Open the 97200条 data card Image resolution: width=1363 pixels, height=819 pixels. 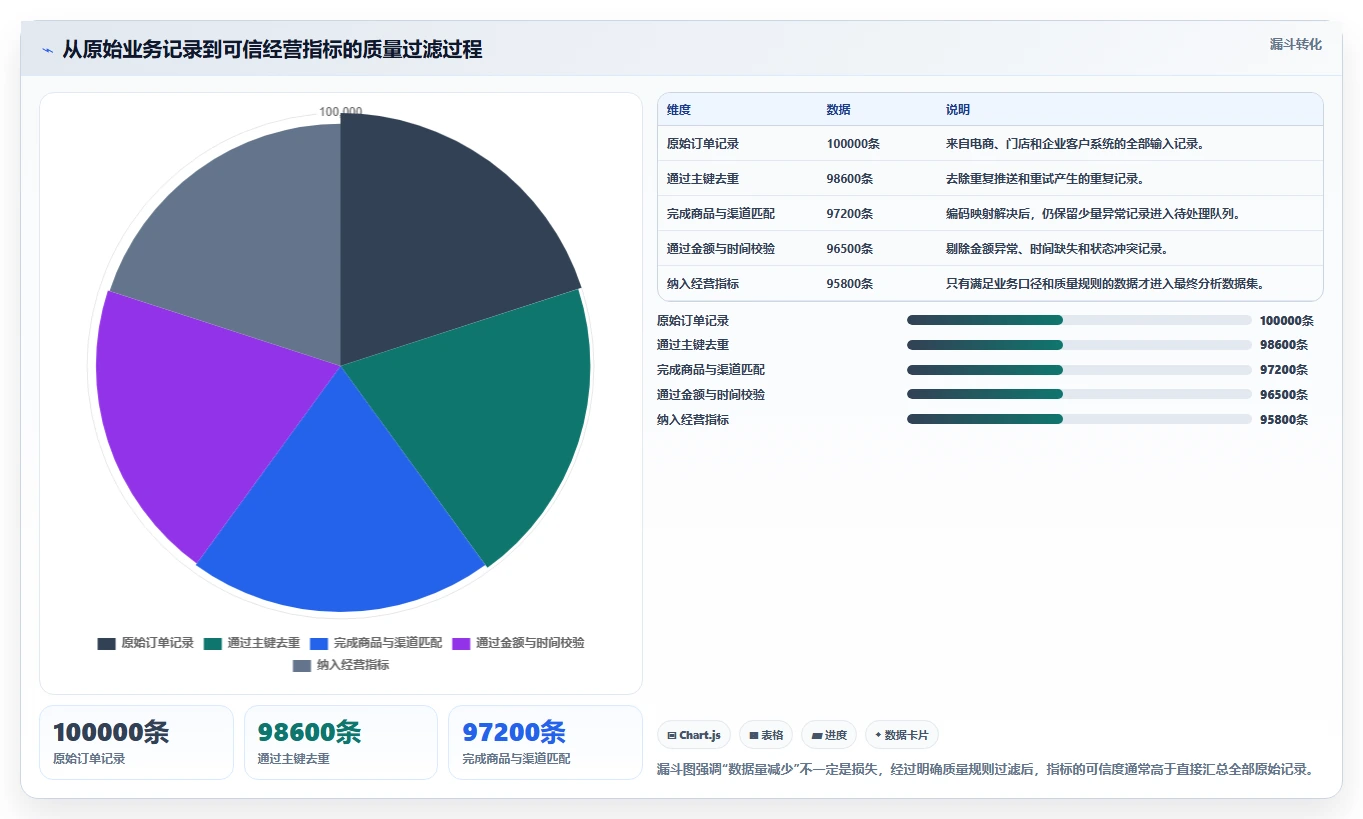[x=545, y=742]
